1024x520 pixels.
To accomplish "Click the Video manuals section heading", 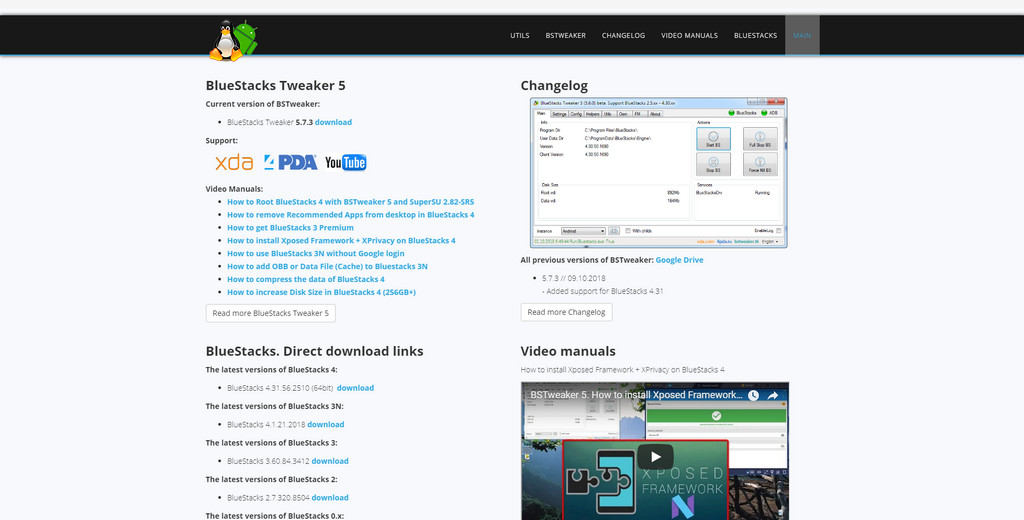I will 568,351.
